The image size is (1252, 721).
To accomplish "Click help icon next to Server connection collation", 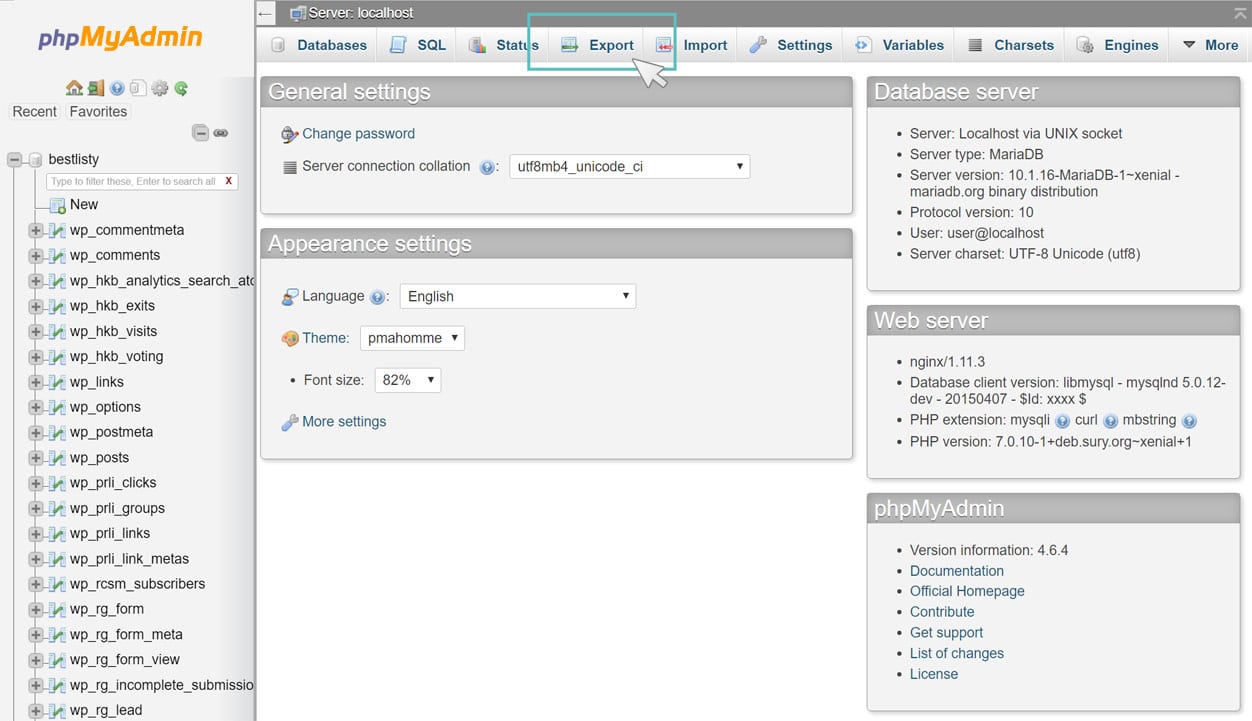I will point(487,168).
